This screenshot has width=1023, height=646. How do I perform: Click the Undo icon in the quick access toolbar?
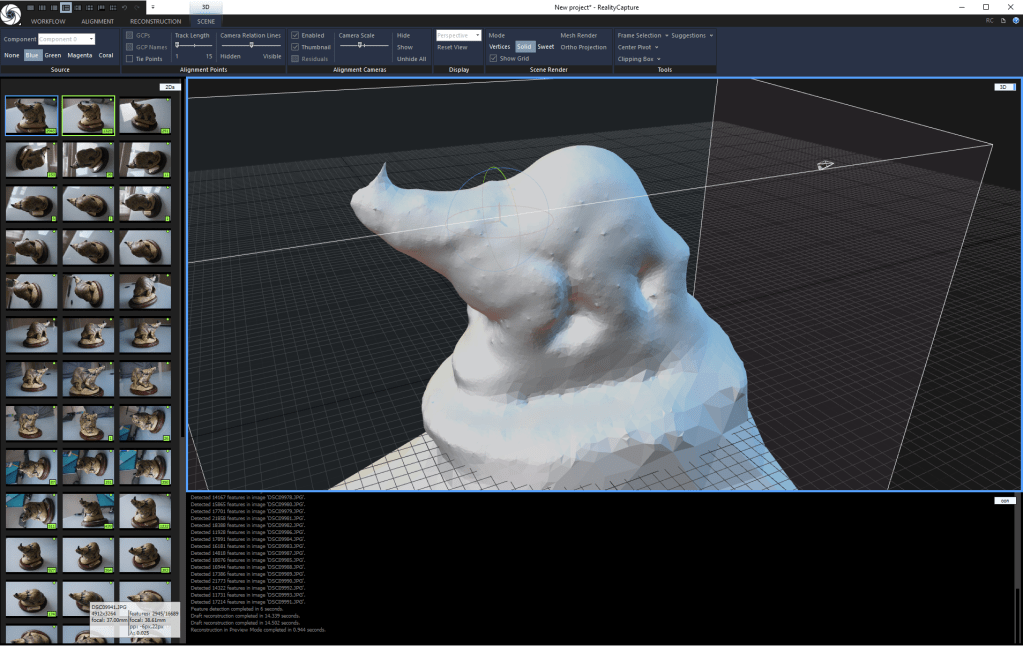point(125,7)
